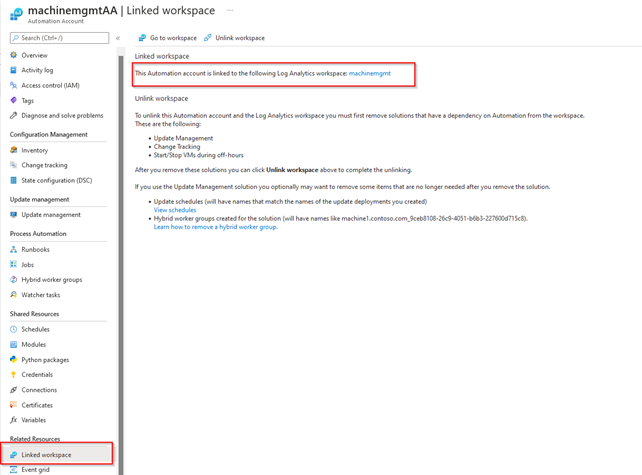Open Activity log icon

[14, 70]
